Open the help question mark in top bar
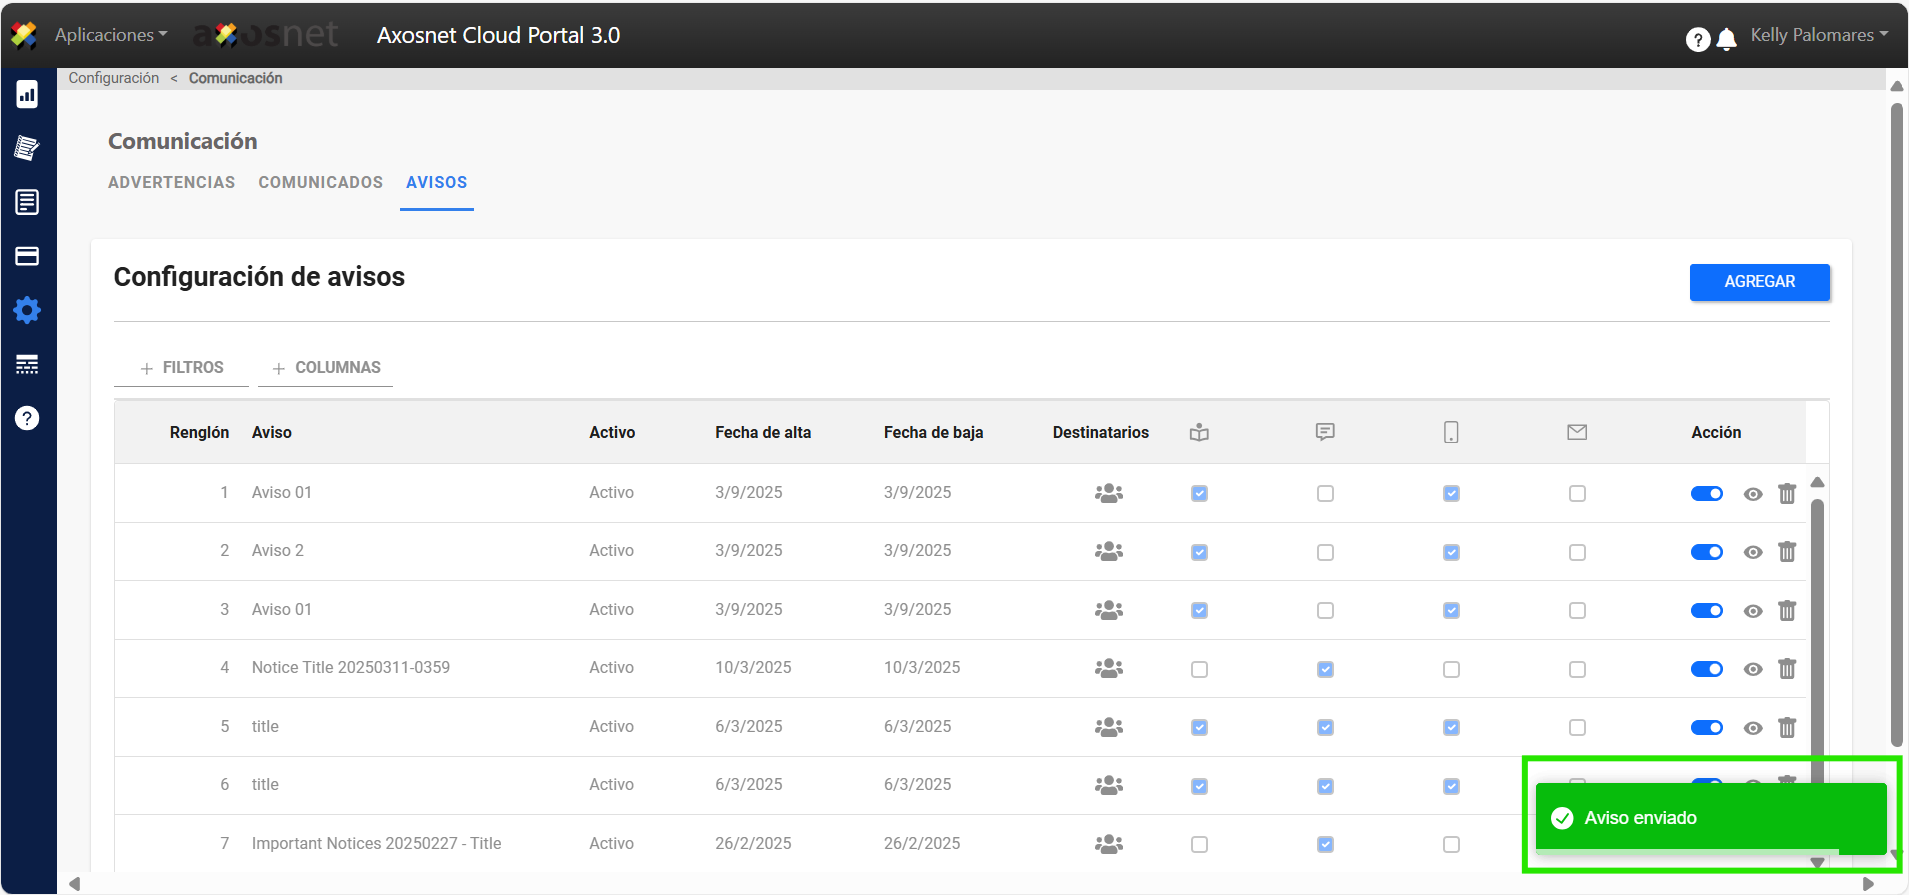This screenshot has width=1909, height=895. click(x=1697, y=39)
